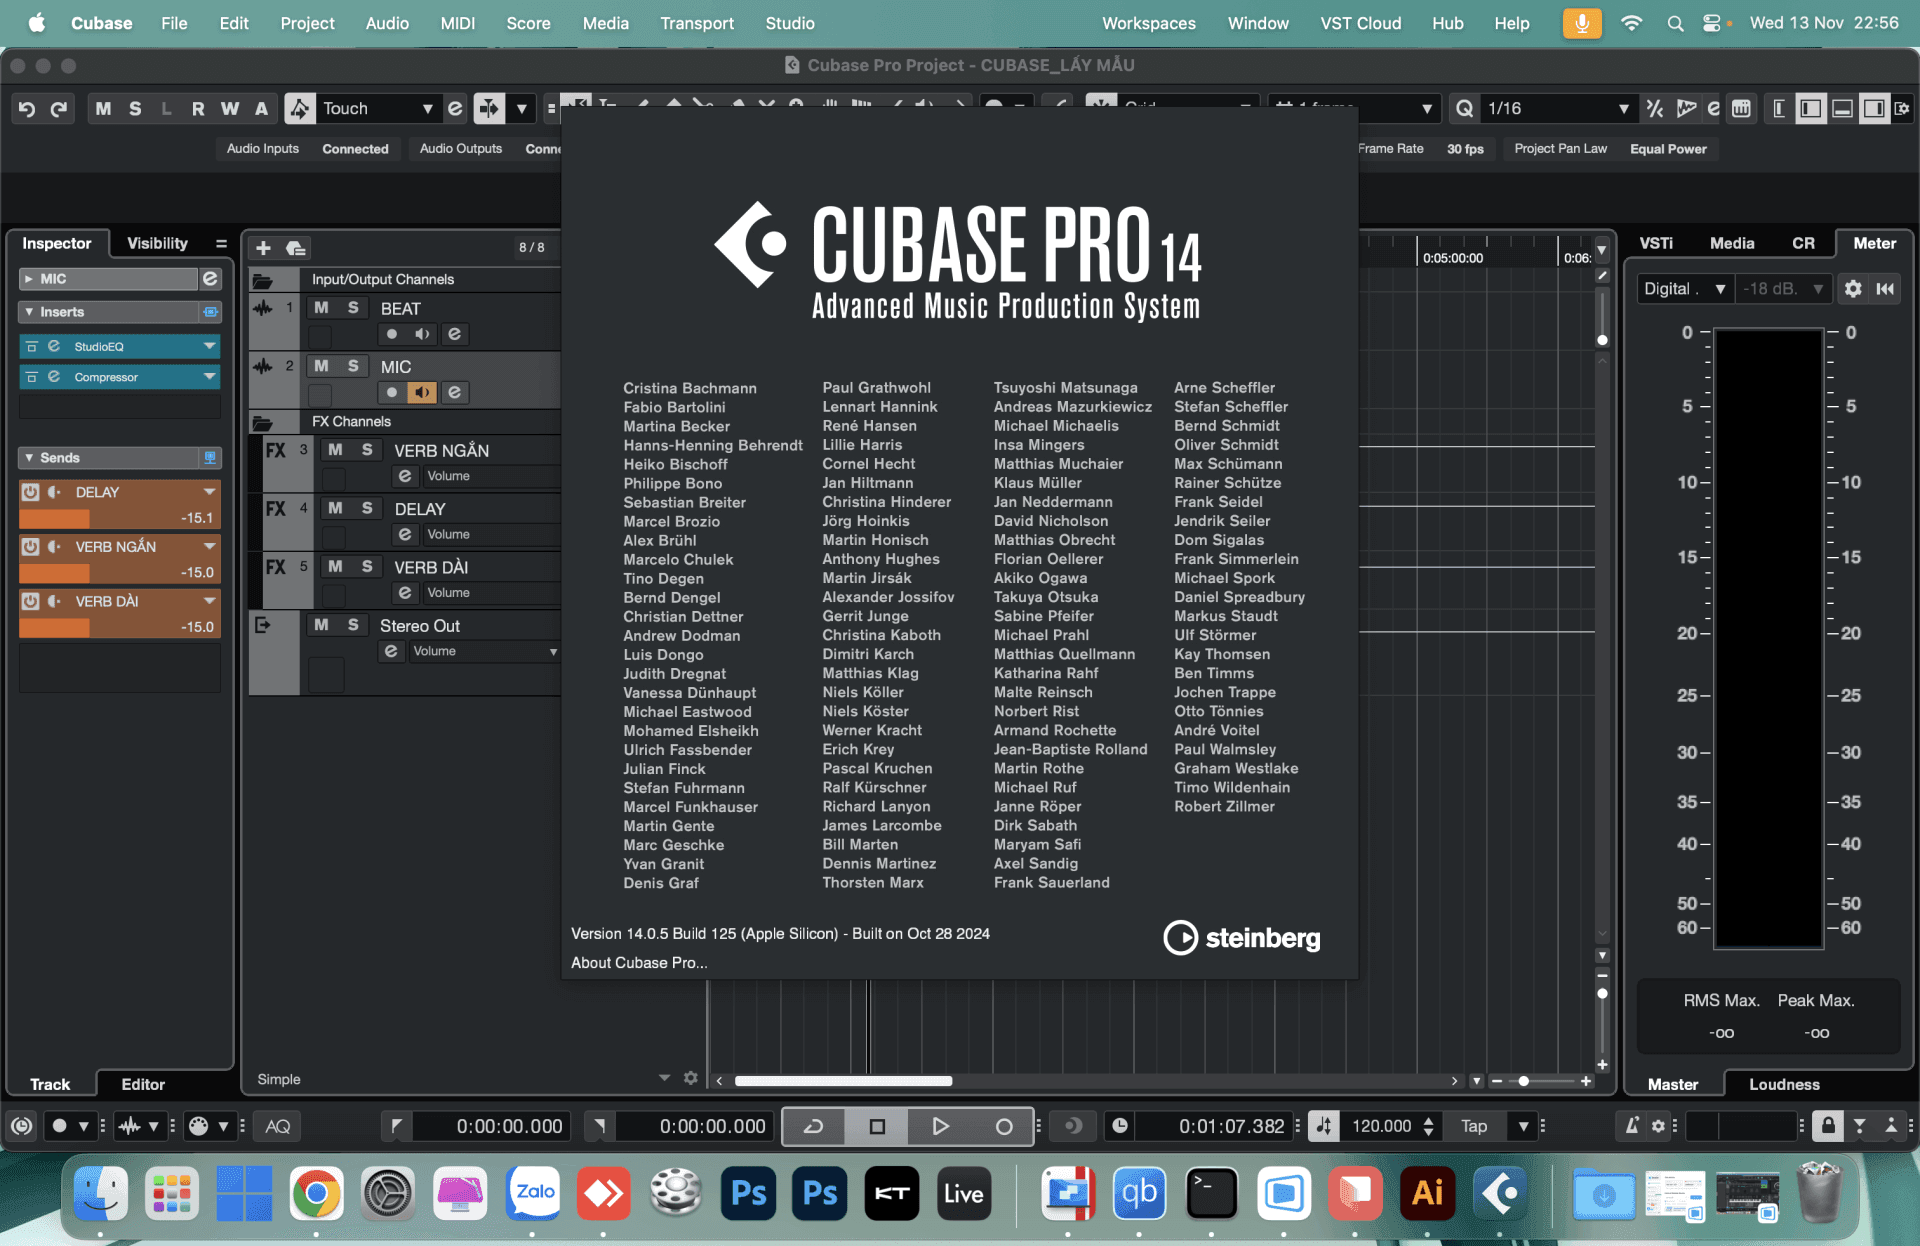Open the Transport menu
The width and height of the screenshot is (1920, 1246).
tap(697, 23)
